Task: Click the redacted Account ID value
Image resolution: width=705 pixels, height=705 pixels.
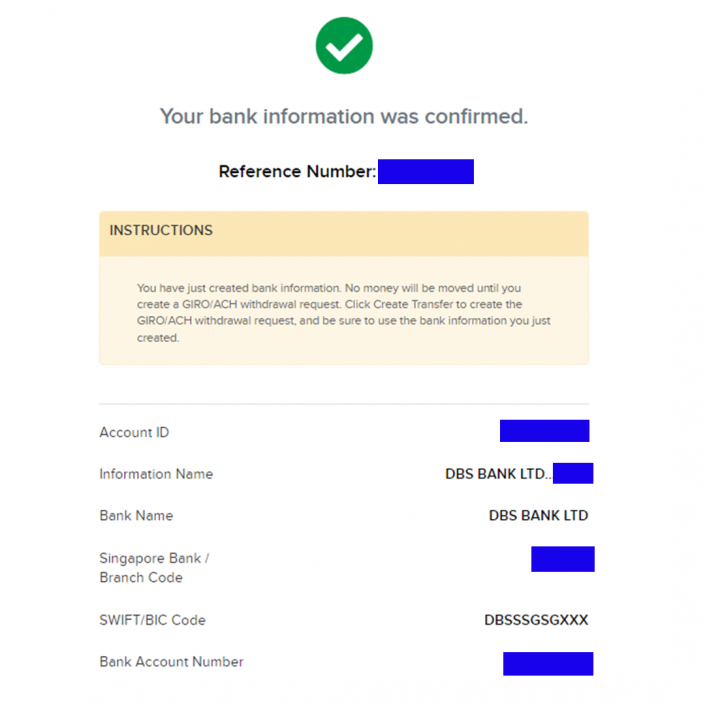Action: [x=544, y=431]
